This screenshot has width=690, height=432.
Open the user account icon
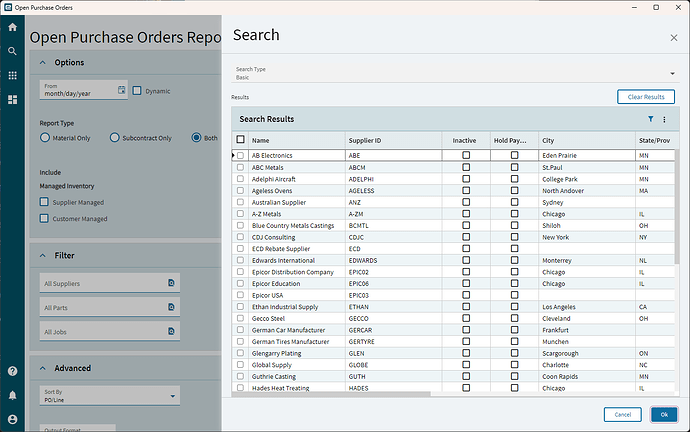12,419
